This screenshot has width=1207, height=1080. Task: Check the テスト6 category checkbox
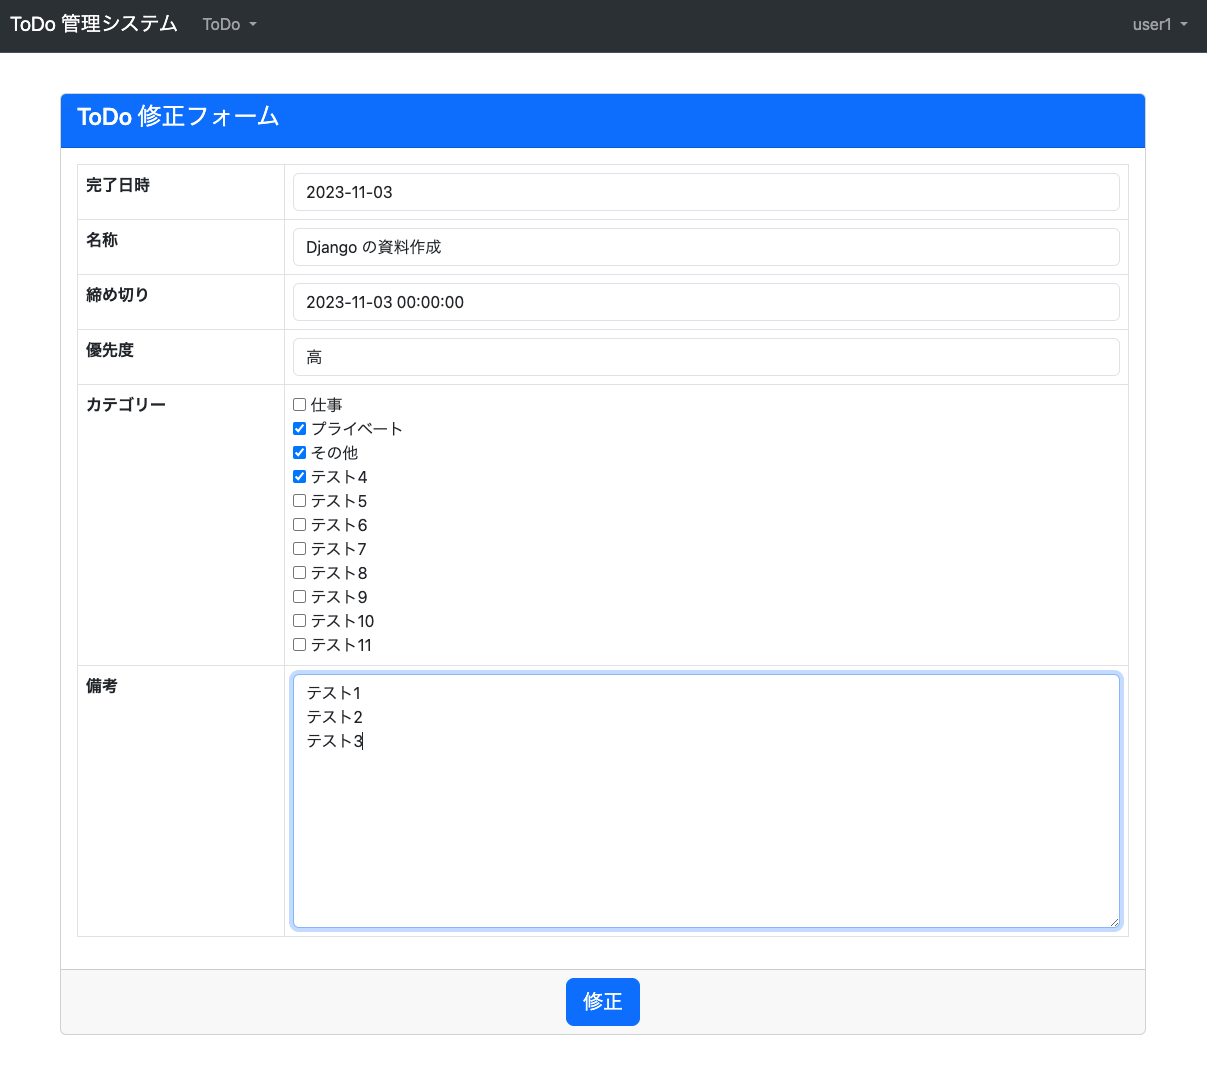tap(299, 525)
